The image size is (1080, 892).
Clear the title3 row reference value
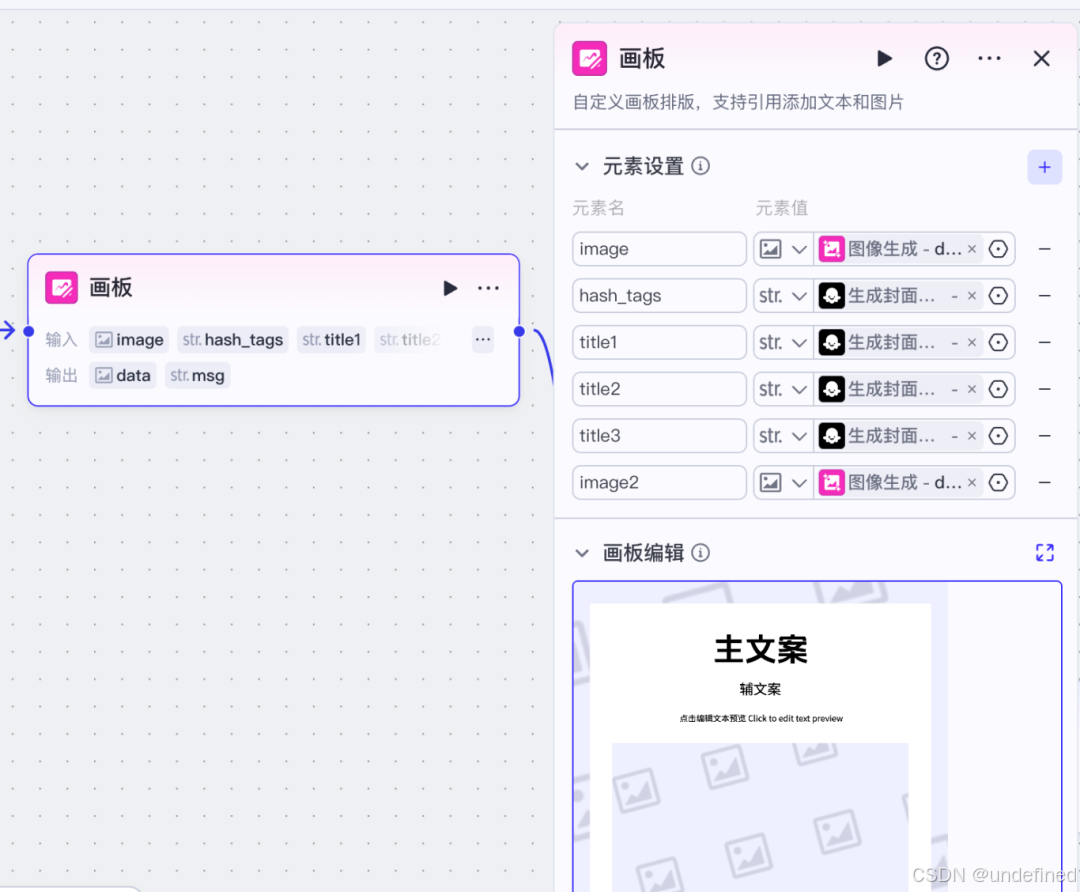tap(972, 436)
